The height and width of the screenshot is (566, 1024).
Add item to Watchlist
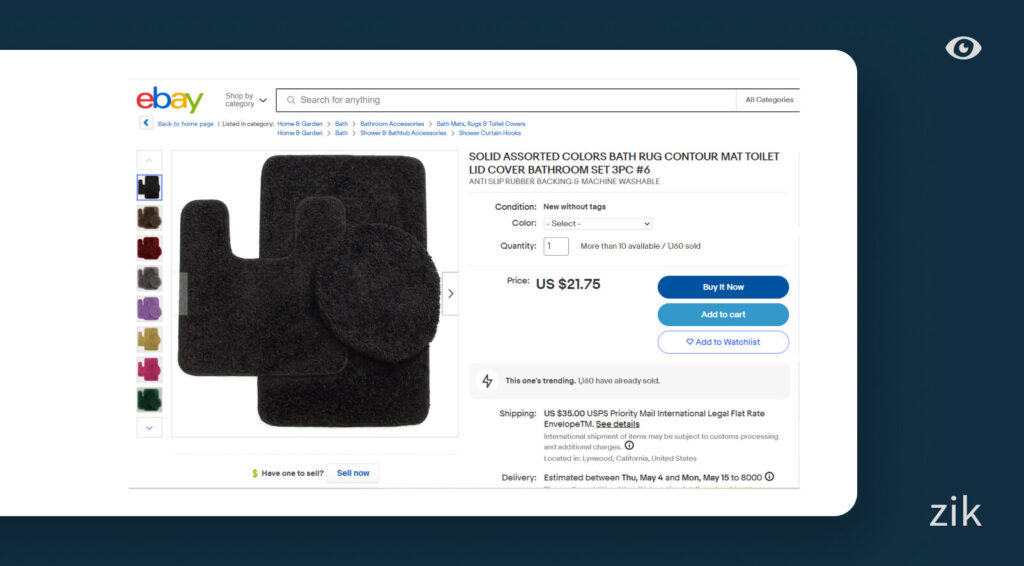coord(723,342)
